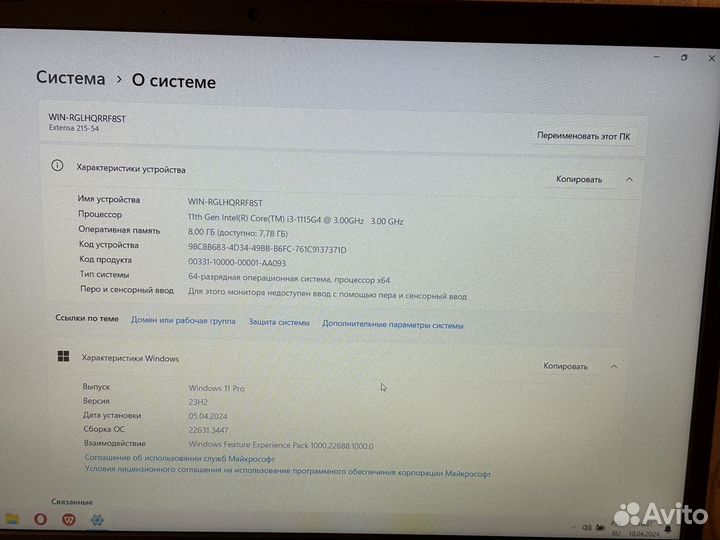Viewport: 720px width, 540px height.
Task: Select the device ID 98C8B683 value
Action: (267, 248)
